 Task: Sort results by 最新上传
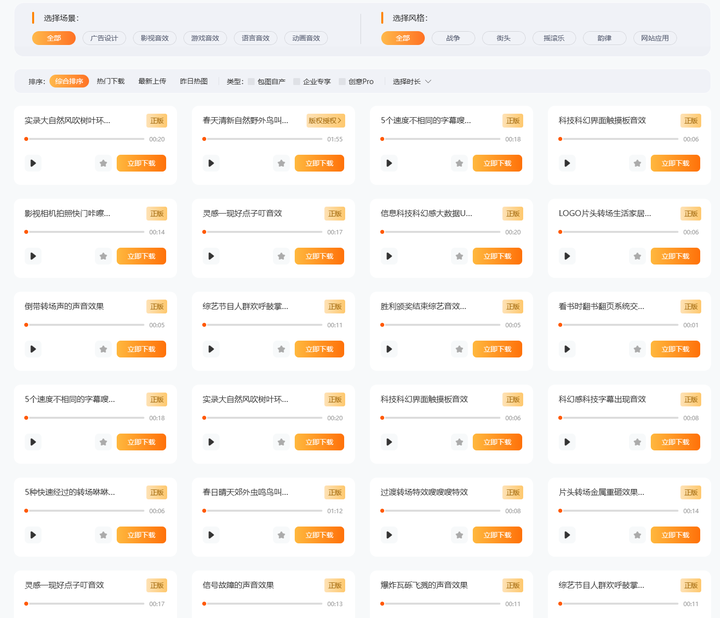(152, 81)
